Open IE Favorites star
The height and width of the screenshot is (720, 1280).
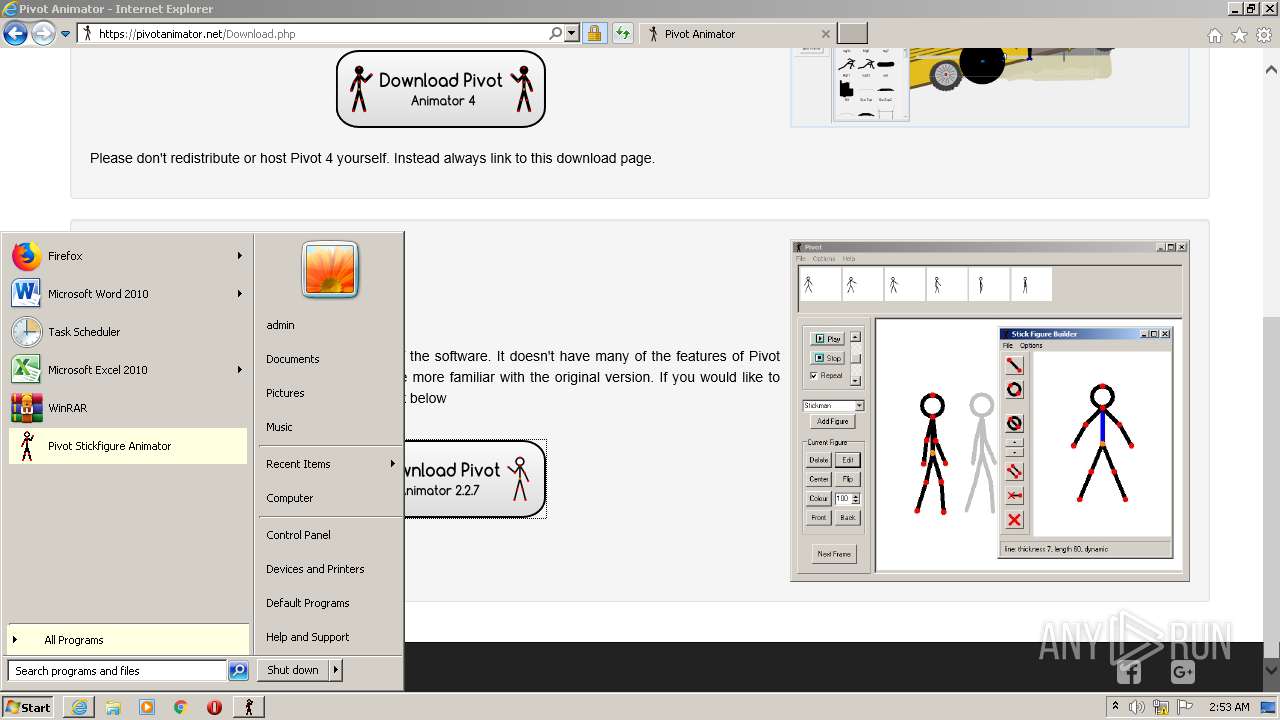1239,35
